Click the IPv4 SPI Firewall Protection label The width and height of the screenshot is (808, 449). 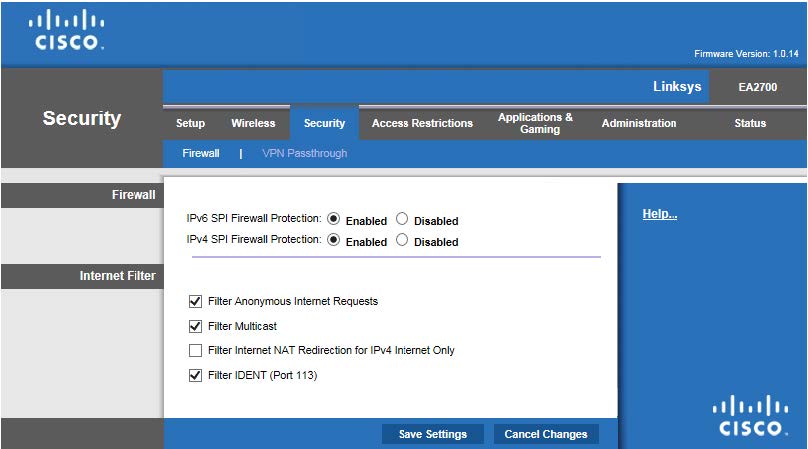coord(254,239)
